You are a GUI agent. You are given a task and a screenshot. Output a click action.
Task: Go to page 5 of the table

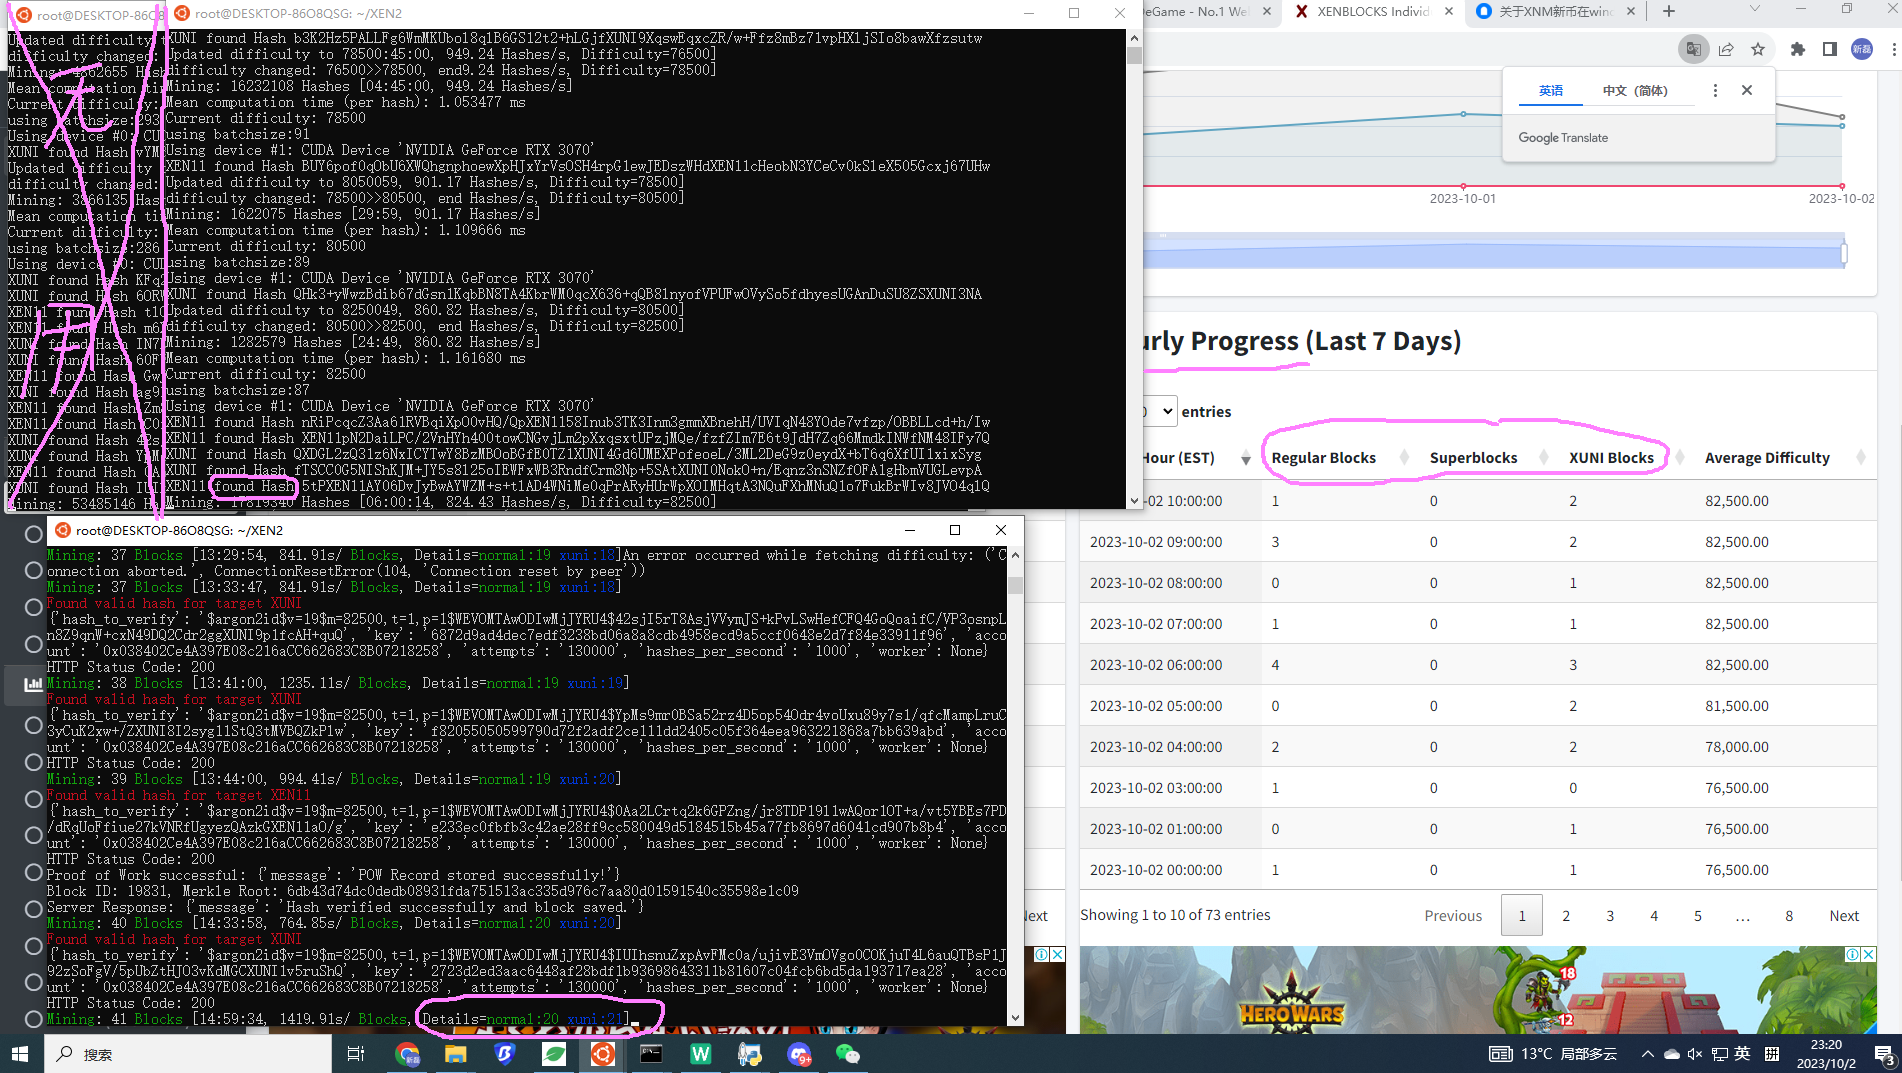click(1698, 915)
